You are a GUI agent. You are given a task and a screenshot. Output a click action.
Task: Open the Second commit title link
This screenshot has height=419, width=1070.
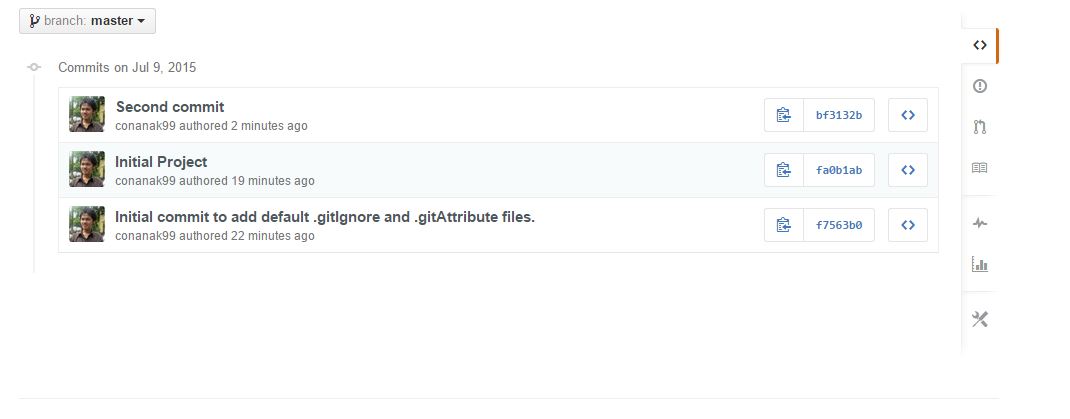tap(170, 107)
